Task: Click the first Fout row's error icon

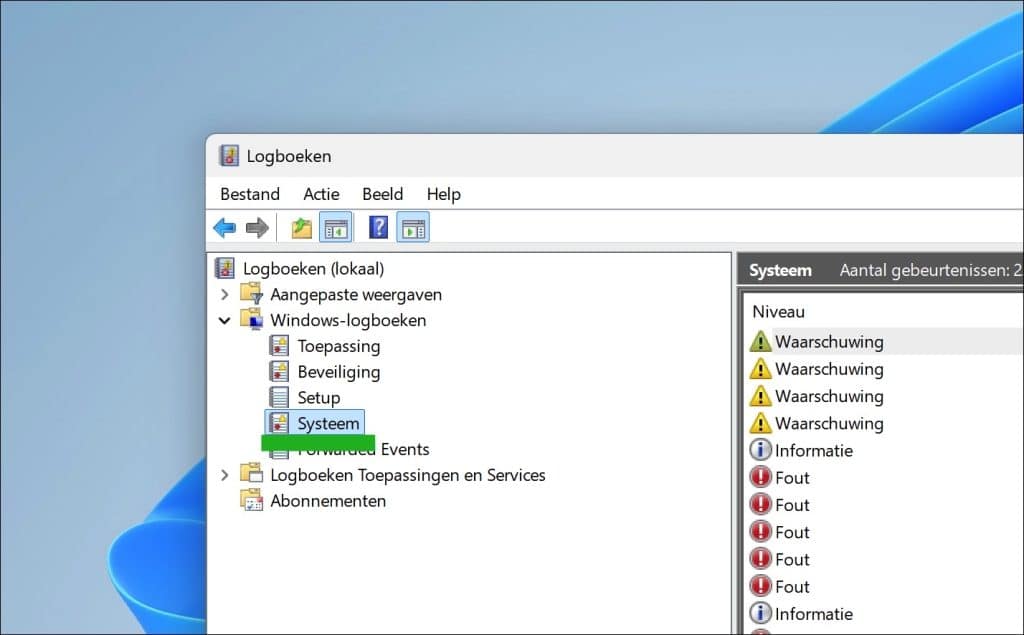Action: [760, 478]
